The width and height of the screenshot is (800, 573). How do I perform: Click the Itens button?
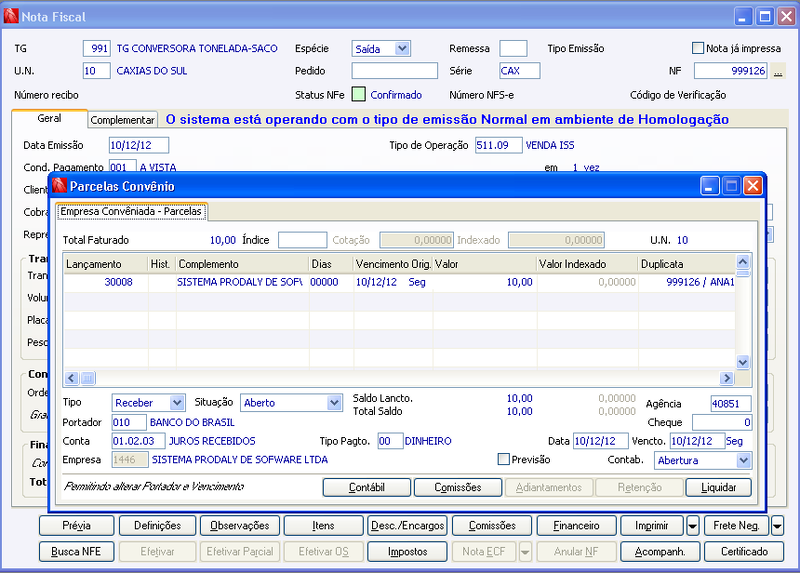(323, 525)
